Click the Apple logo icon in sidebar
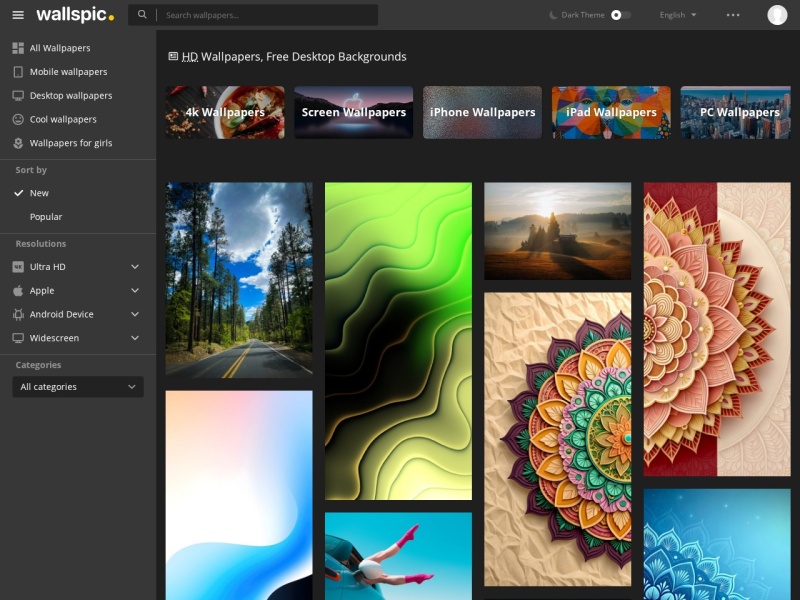The image size is (800, 600). pos(18,290)
